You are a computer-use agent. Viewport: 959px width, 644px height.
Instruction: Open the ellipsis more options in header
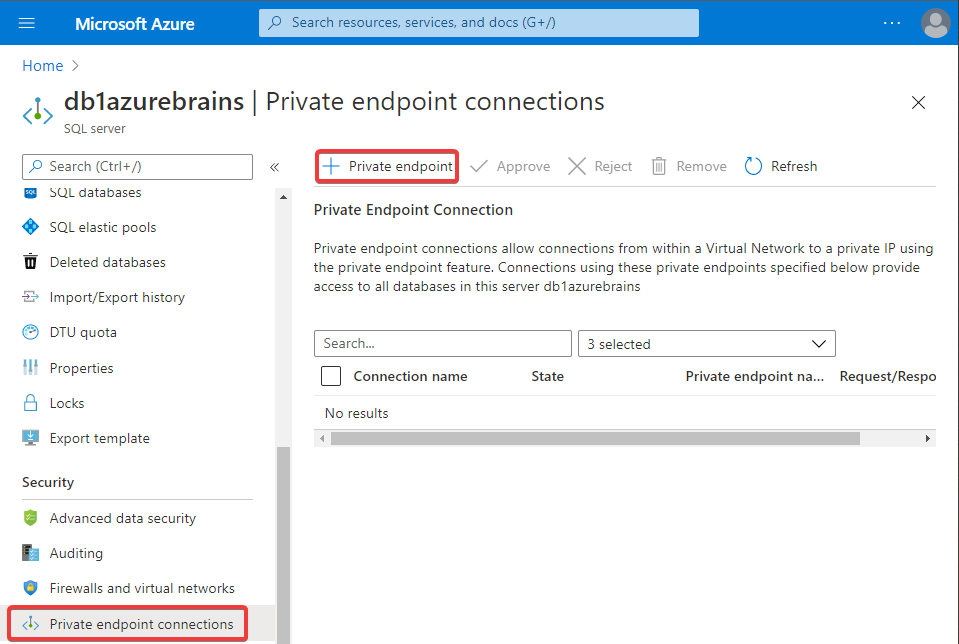coord(892,23)
